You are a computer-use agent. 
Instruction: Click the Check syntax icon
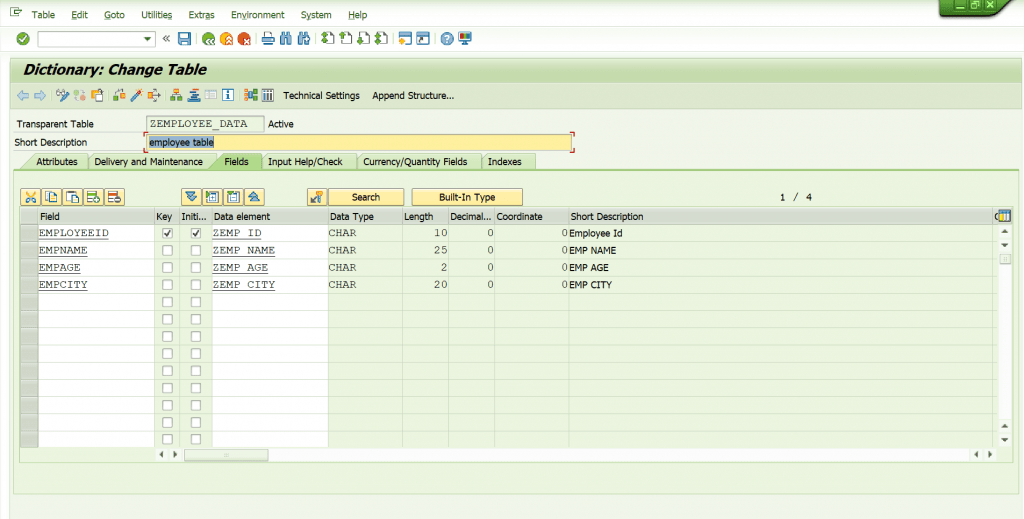[x=119, y=95]
